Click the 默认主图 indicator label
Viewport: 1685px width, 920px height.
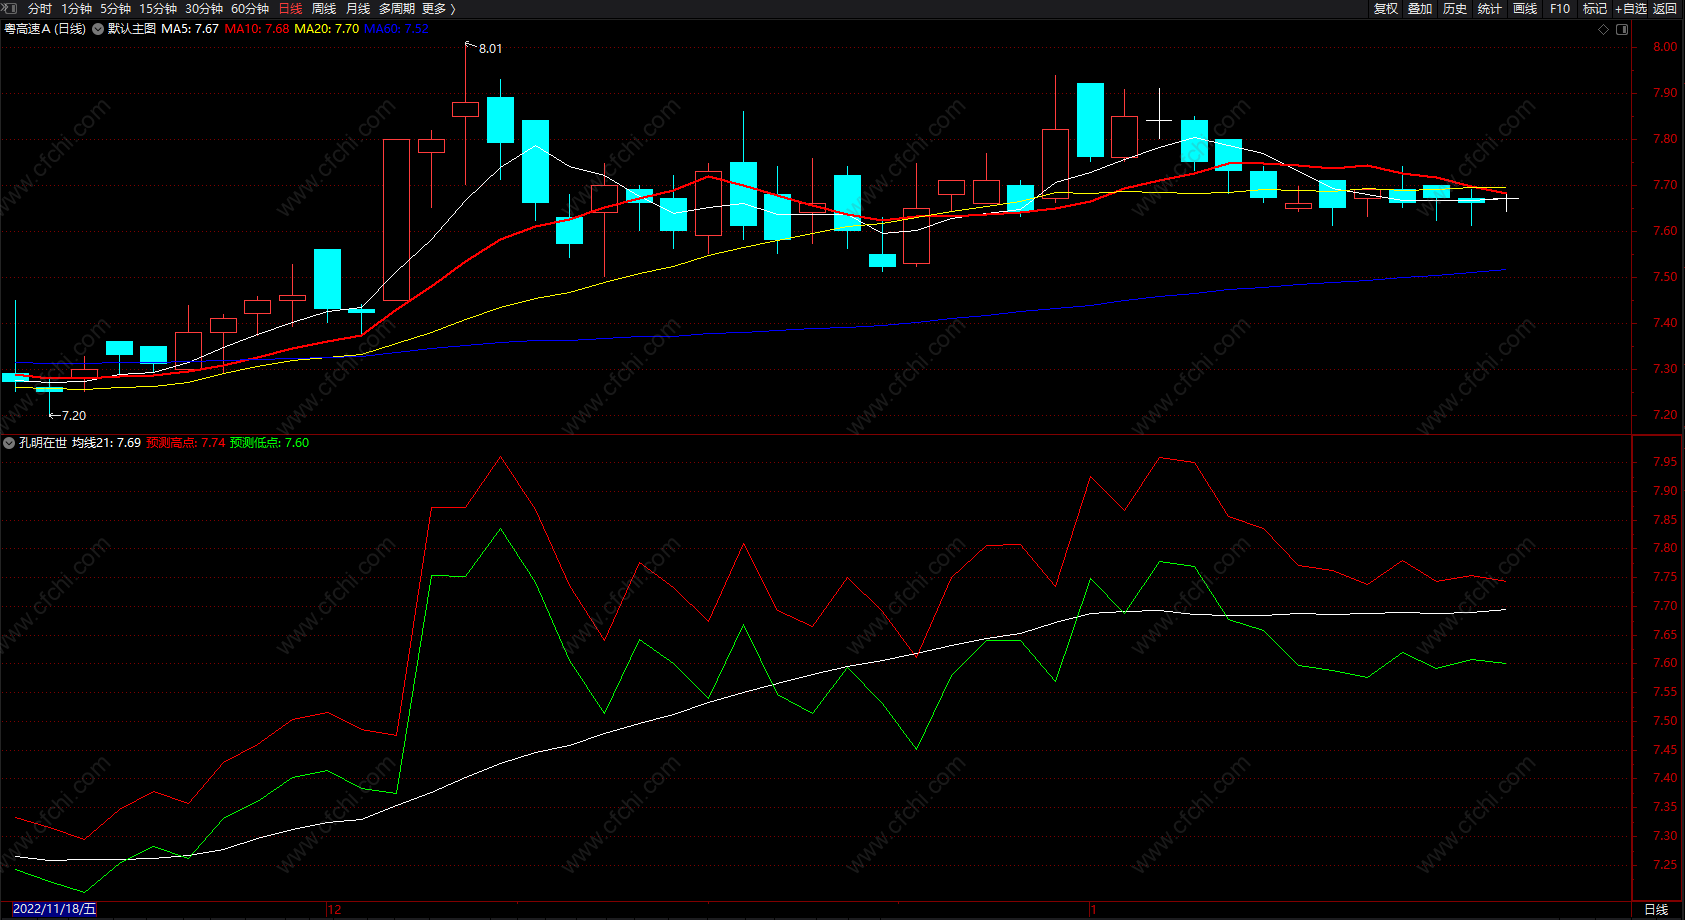(132, 29)
